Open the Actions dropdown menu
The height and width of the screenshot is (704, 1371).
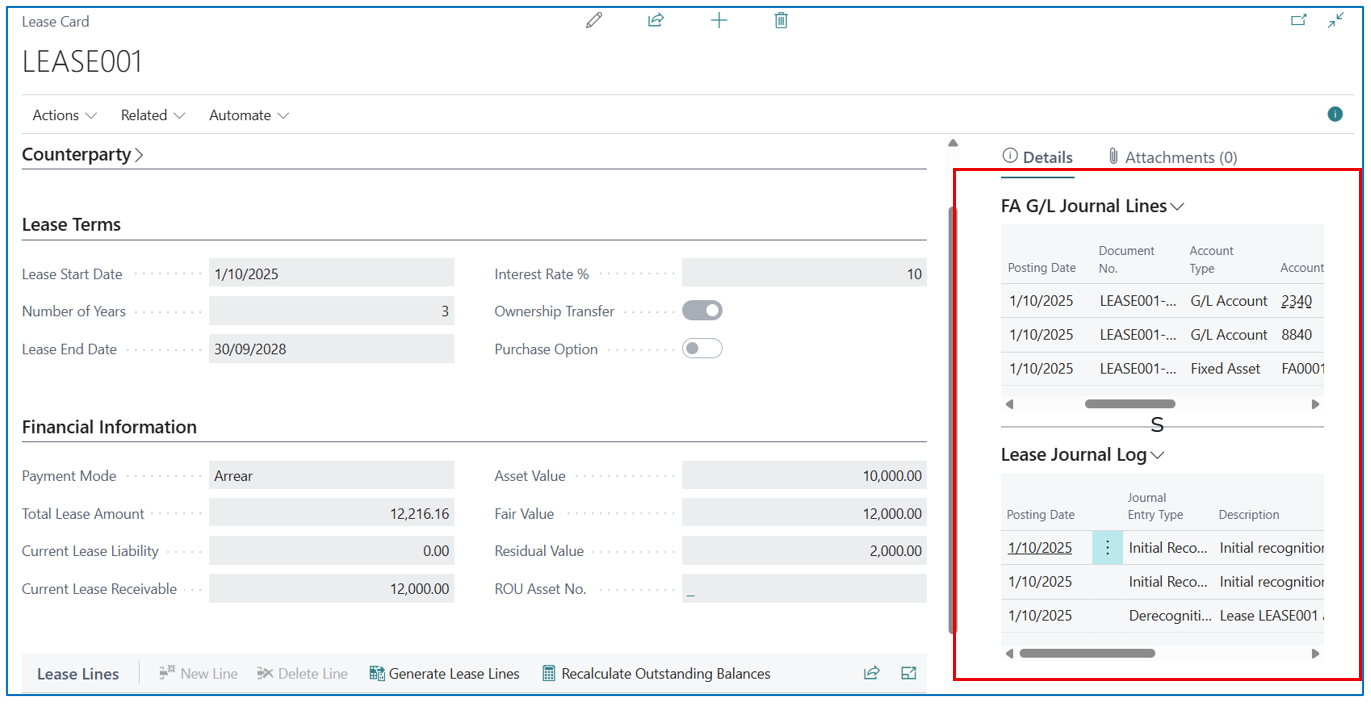coord(64,115)
